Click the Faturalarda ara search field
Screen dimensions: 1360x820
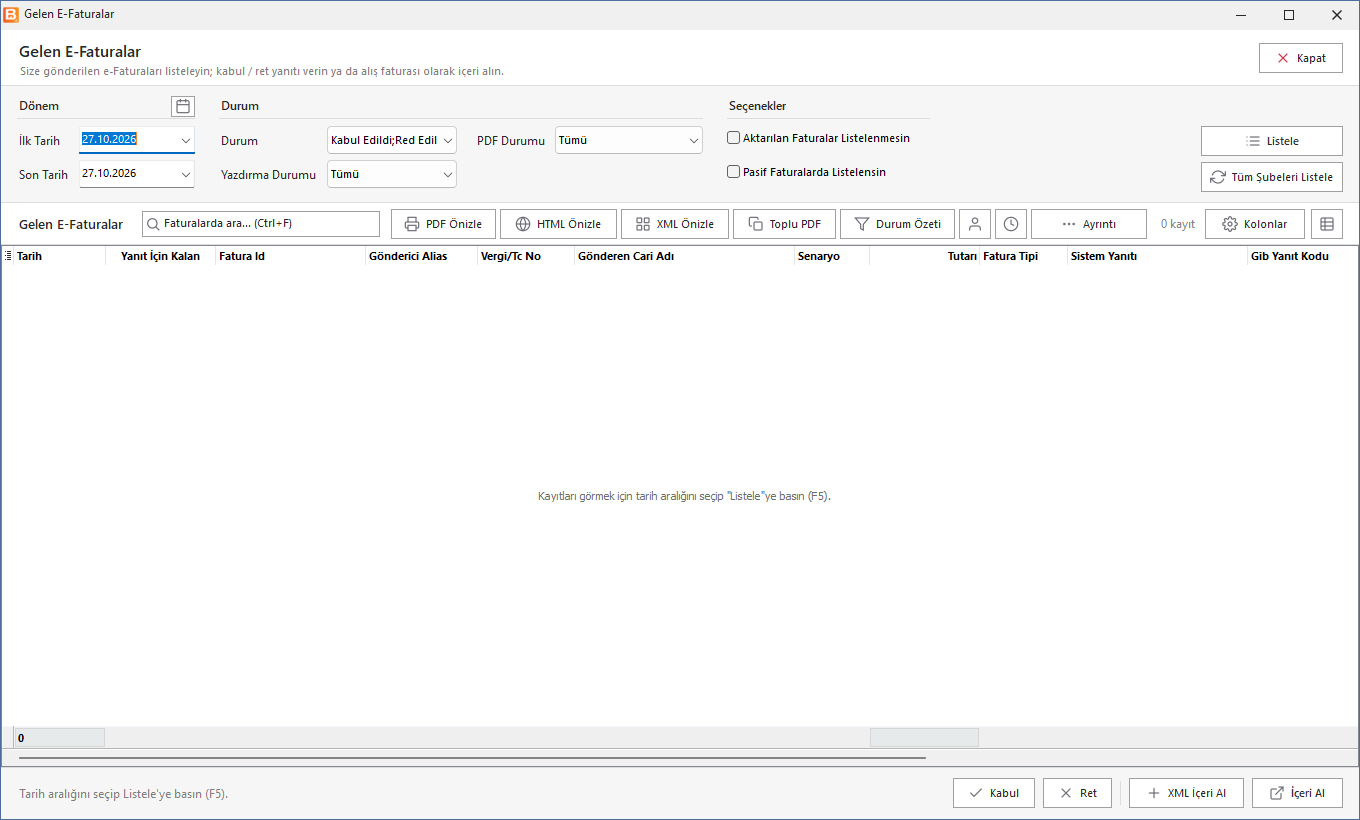[x=261, y=224]
